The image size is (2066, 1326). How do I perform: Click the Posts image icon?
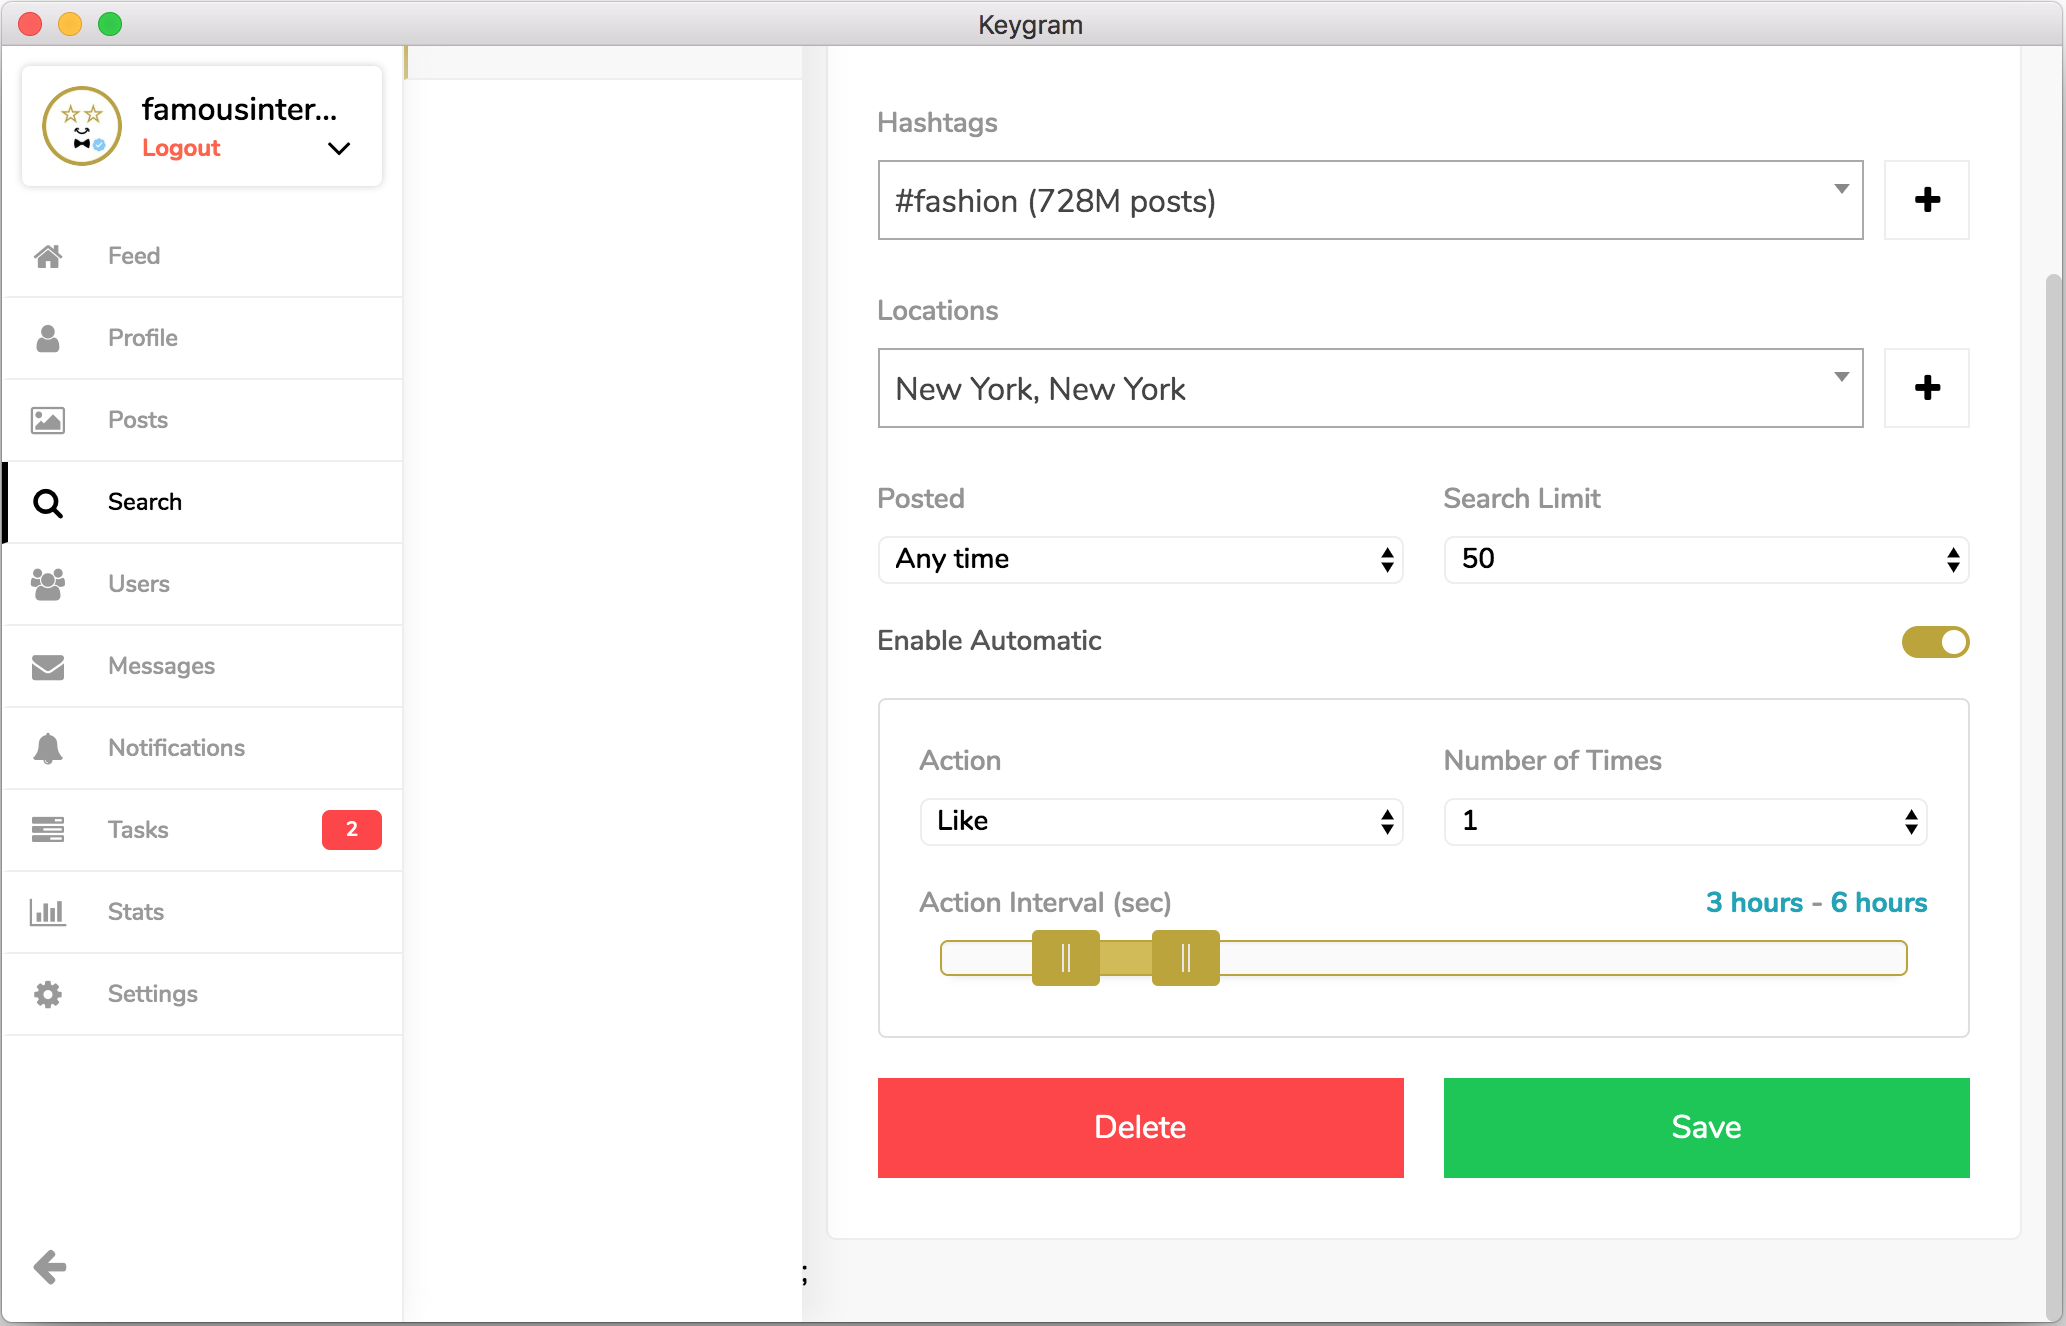[48, 420]
